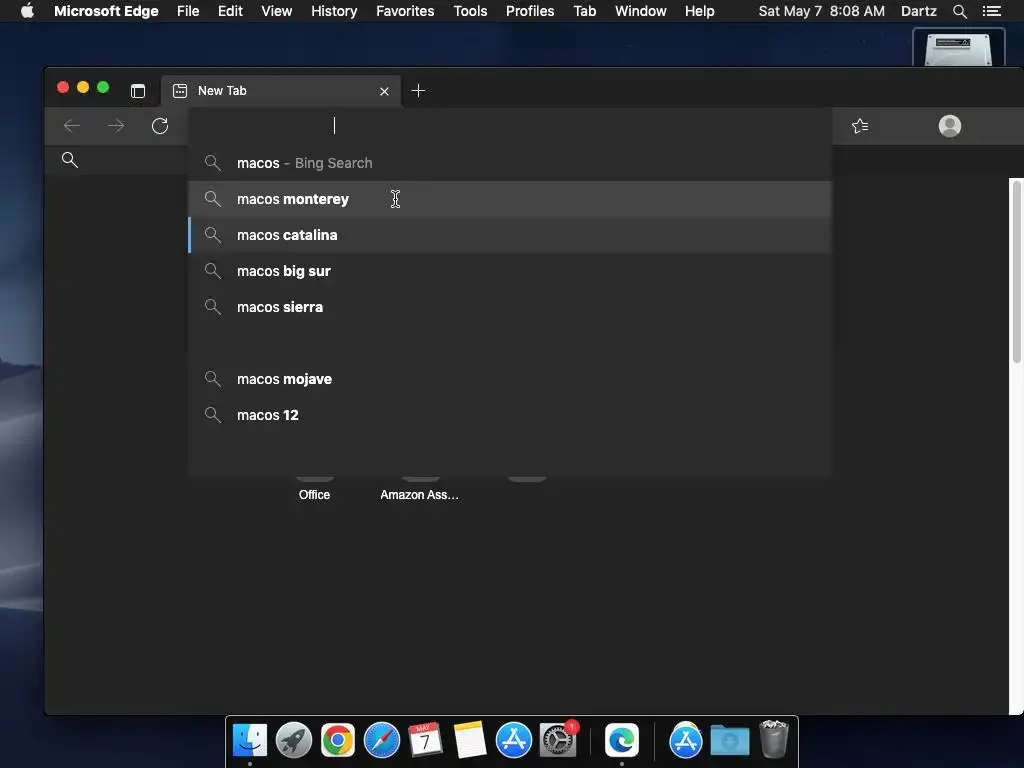Choose the 'macos catalina' suggestion
This screenshot has width=1024, height=768.
(x=509, y=235)
